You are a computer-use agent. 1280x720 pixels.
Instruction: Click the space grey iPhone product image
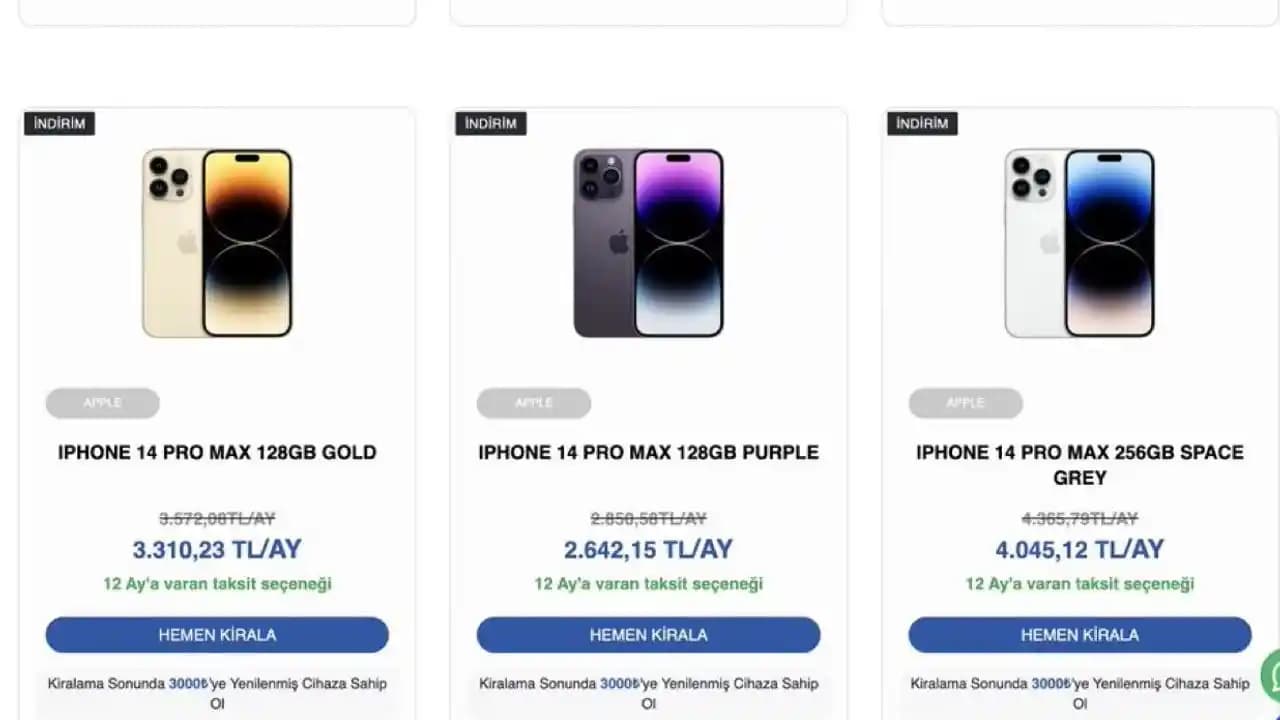coord(1080,242)
